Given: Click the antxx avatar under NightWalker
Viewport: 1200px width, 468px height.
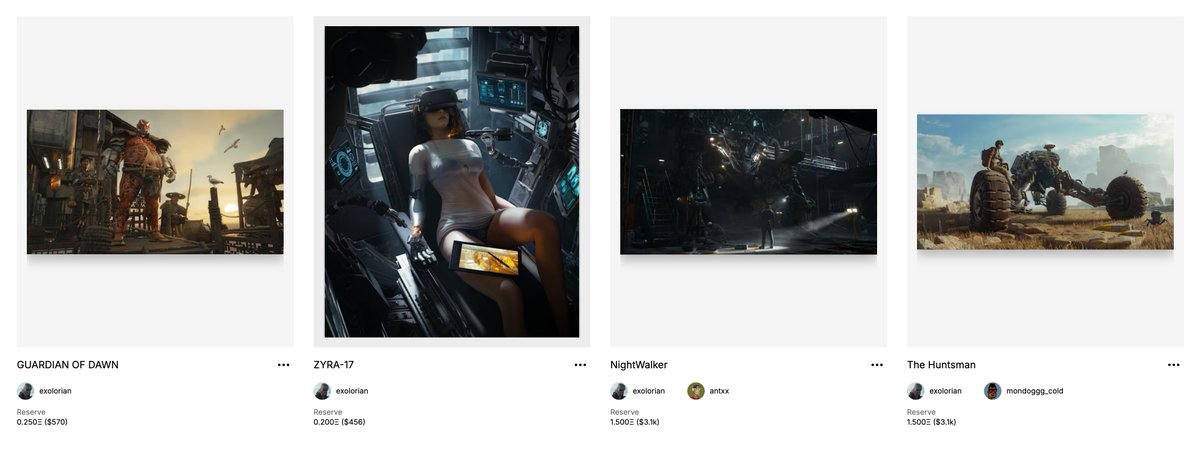Looking at the screenshot, I should [x=696, y=391].
